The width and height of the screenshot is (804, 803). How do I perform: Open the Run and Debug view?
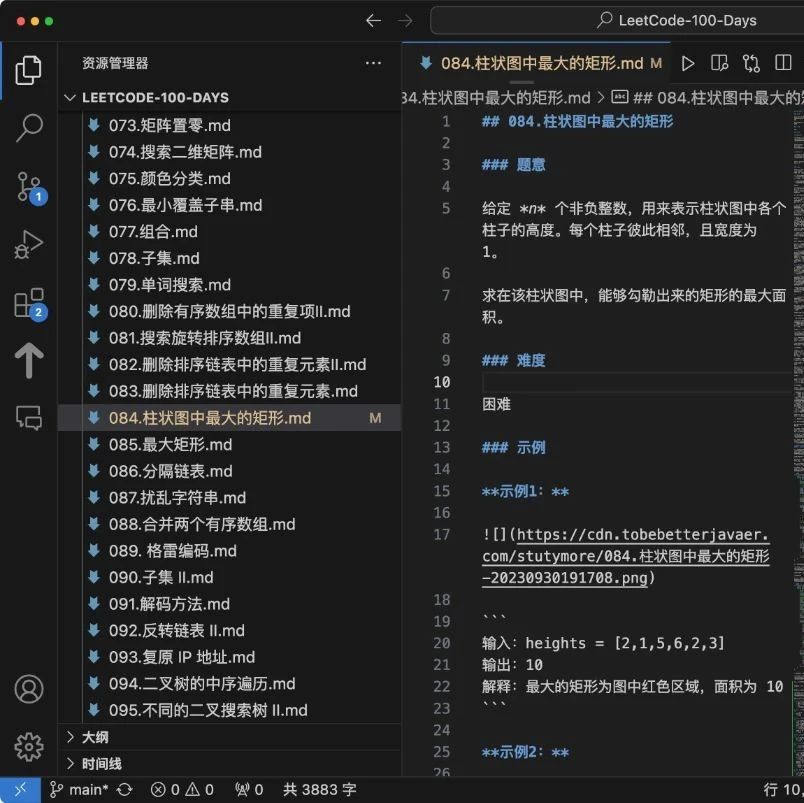pos(29,244)
